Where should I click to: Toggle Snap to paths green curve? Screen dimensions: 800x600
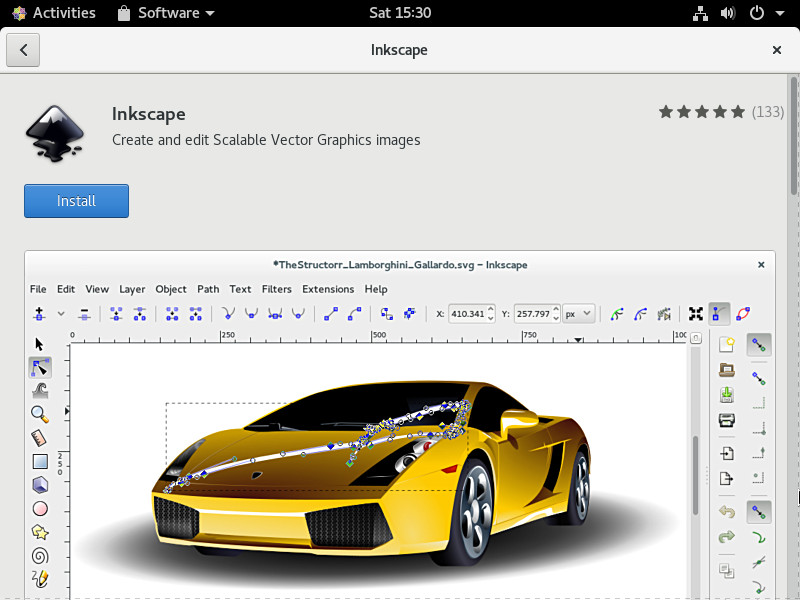[x=759, y=537]
